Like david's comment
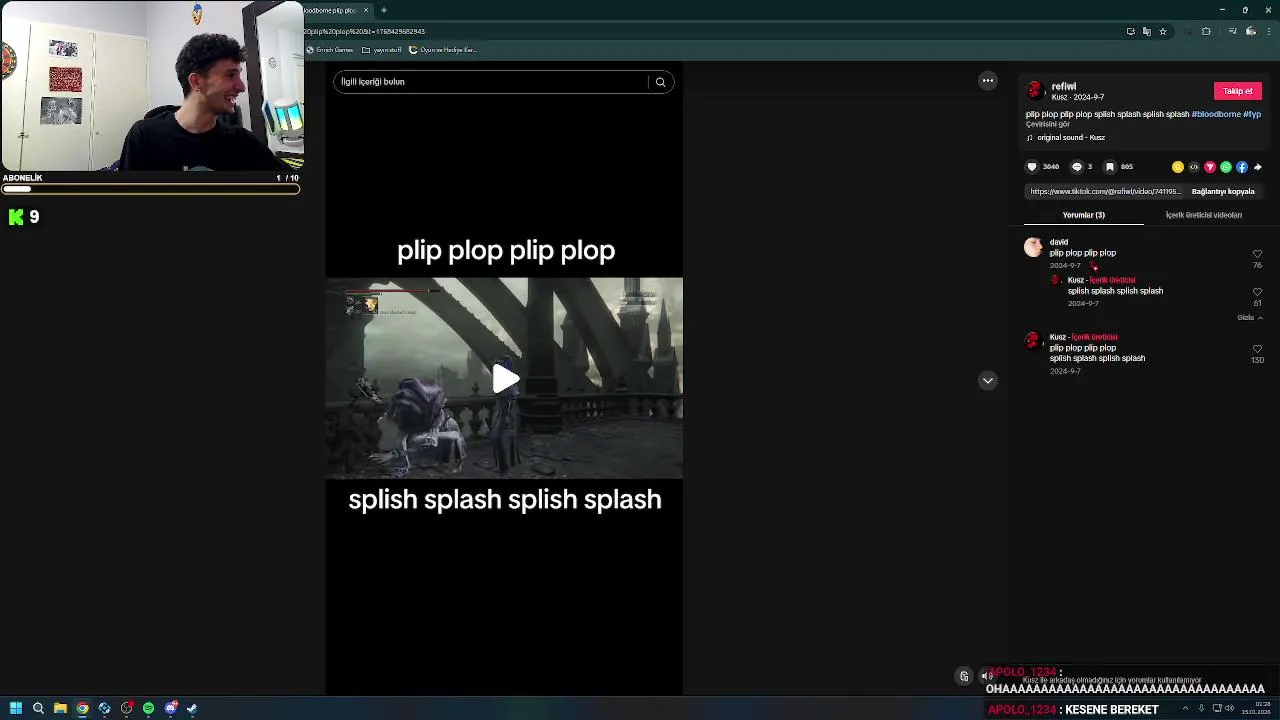 1257,254
